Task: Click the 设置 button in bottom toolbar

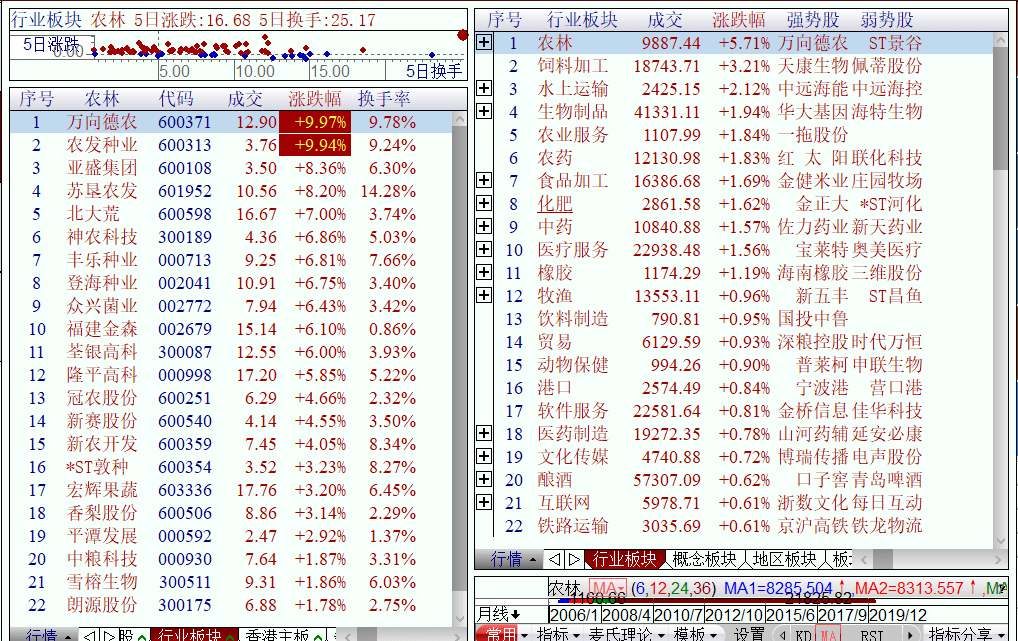Action: [x=749, y=634]
